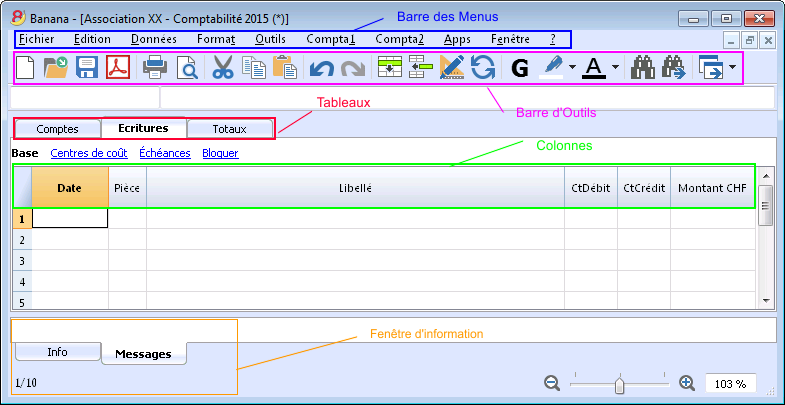Image resolution: width=785 pixels, height=405 pixels.
Task: Select row 3 header
Action: click(x=22, y=261)
